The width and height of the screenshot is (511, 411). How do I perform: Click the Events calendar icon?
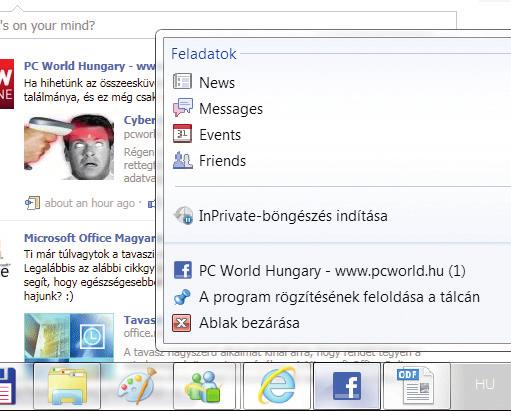point(182,133)
